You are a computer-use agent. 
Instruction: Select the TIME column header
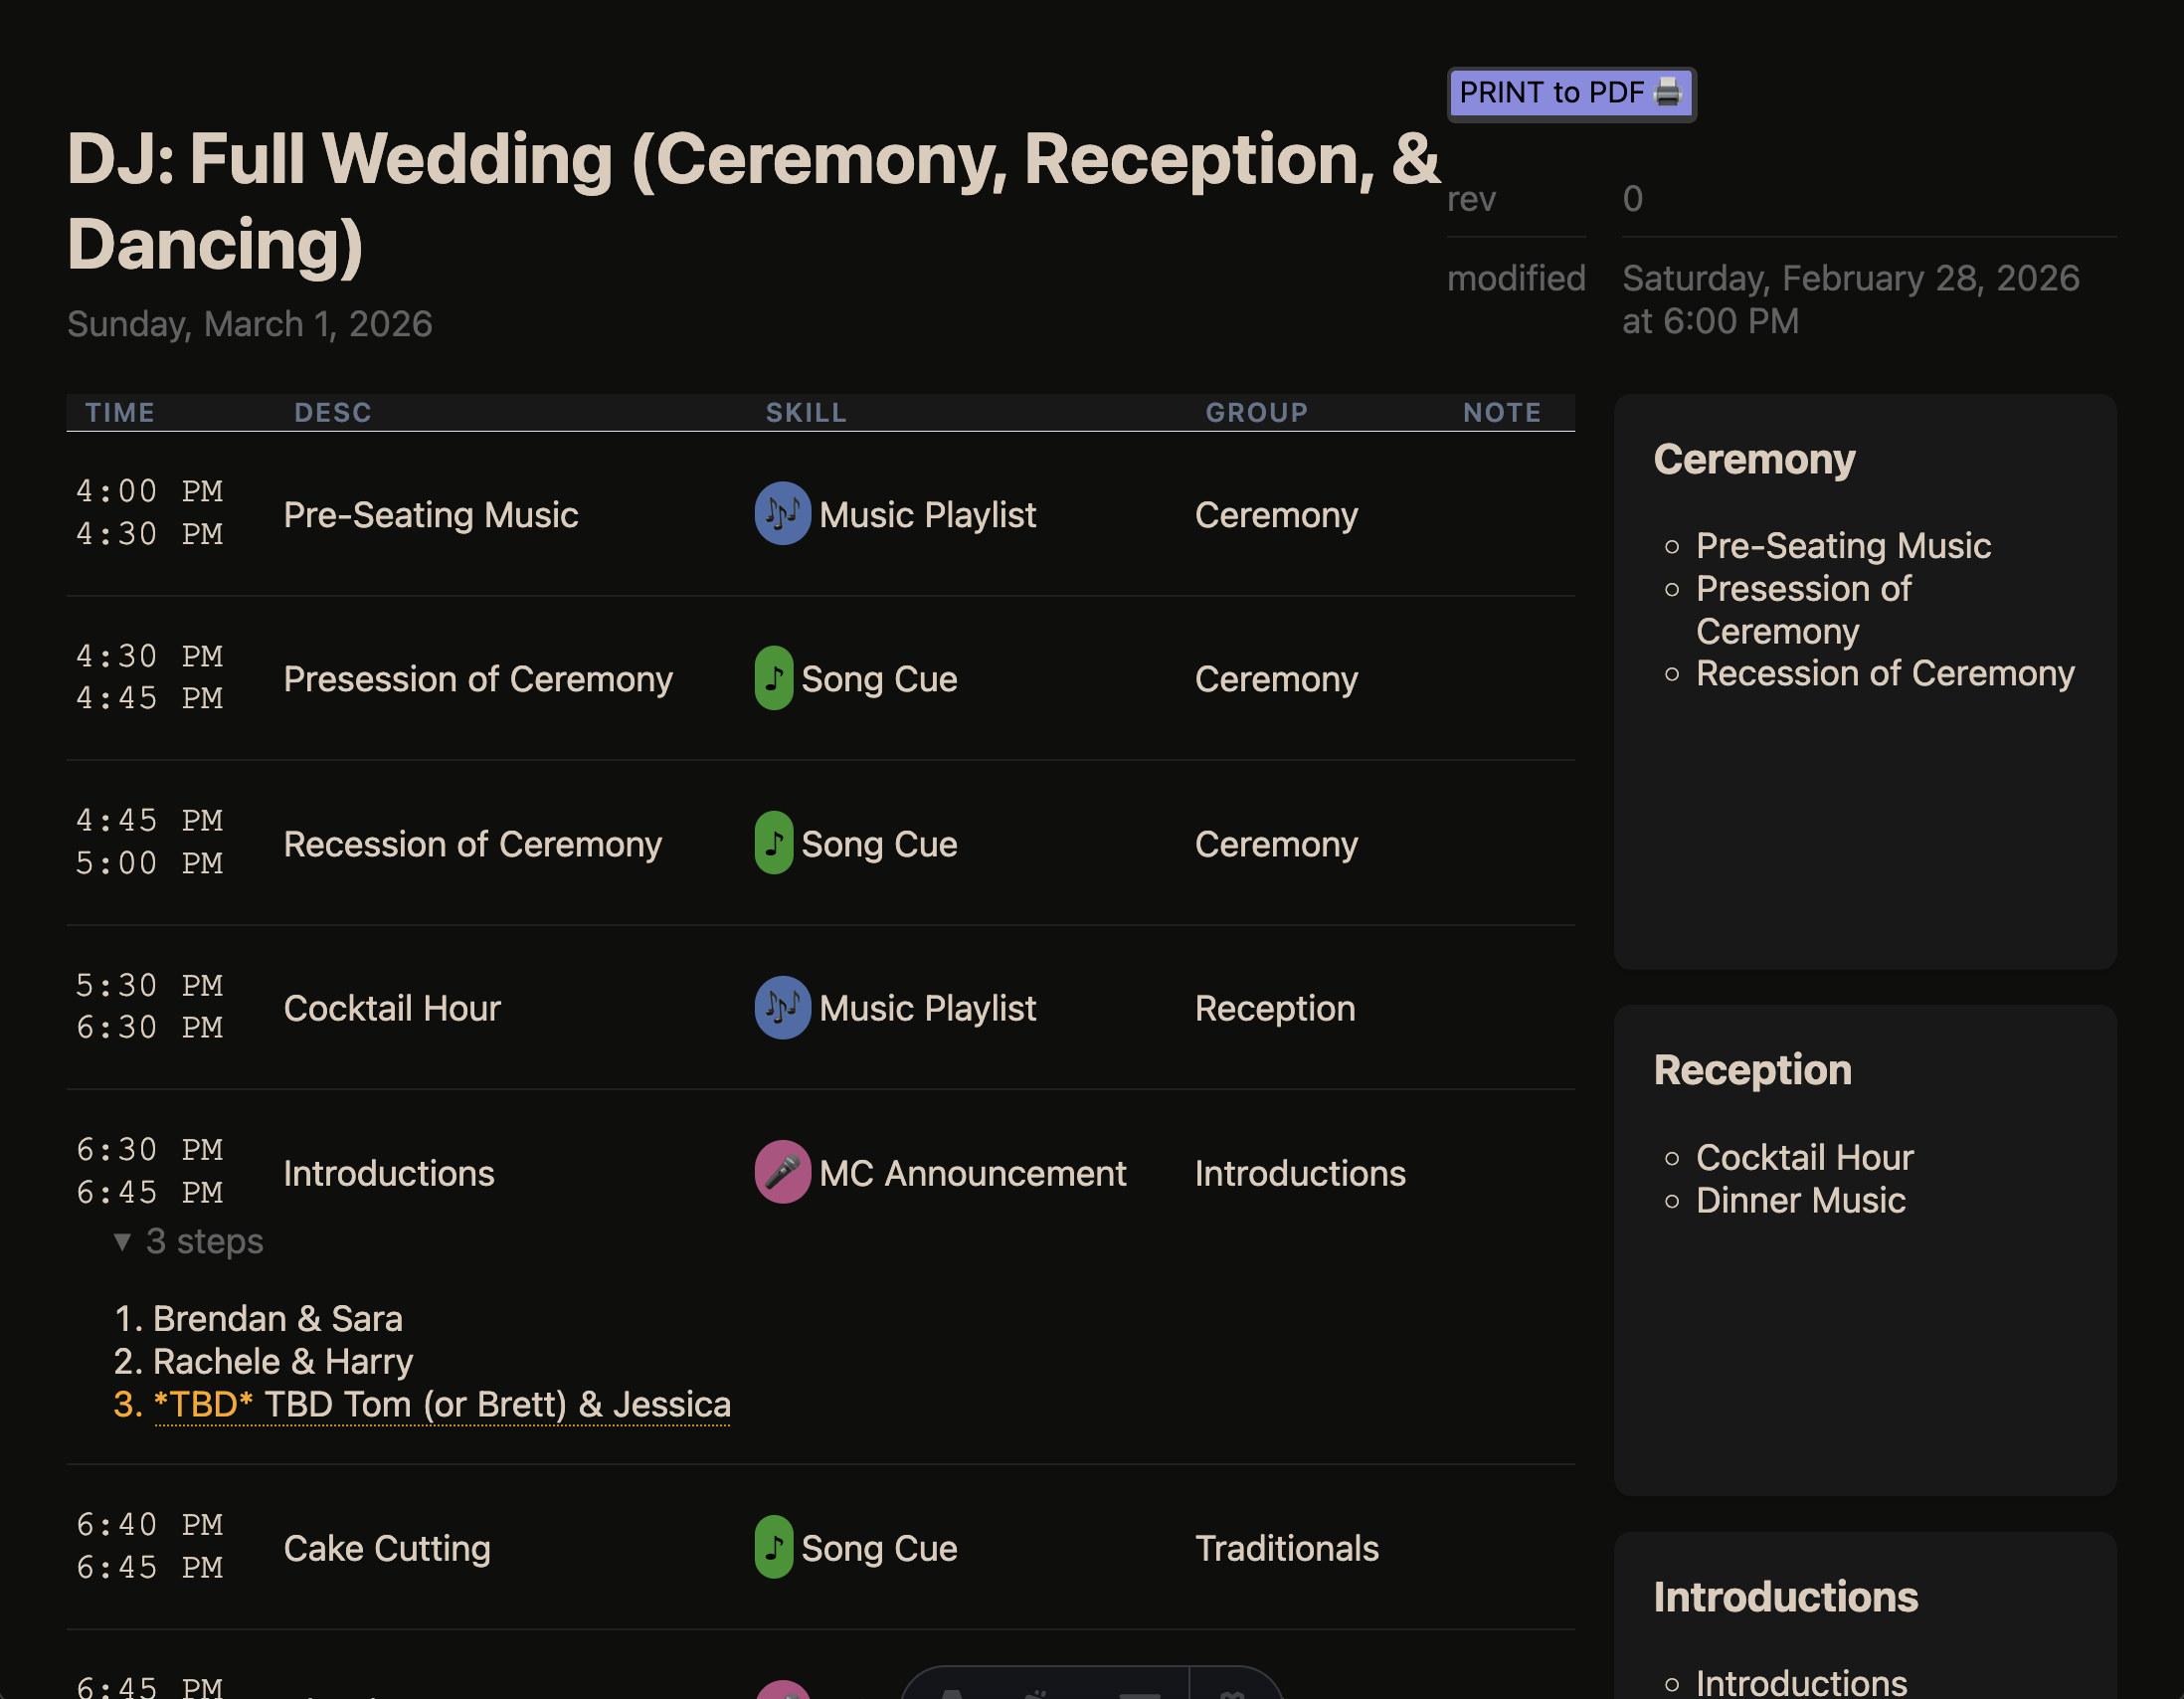coord(120,412)
